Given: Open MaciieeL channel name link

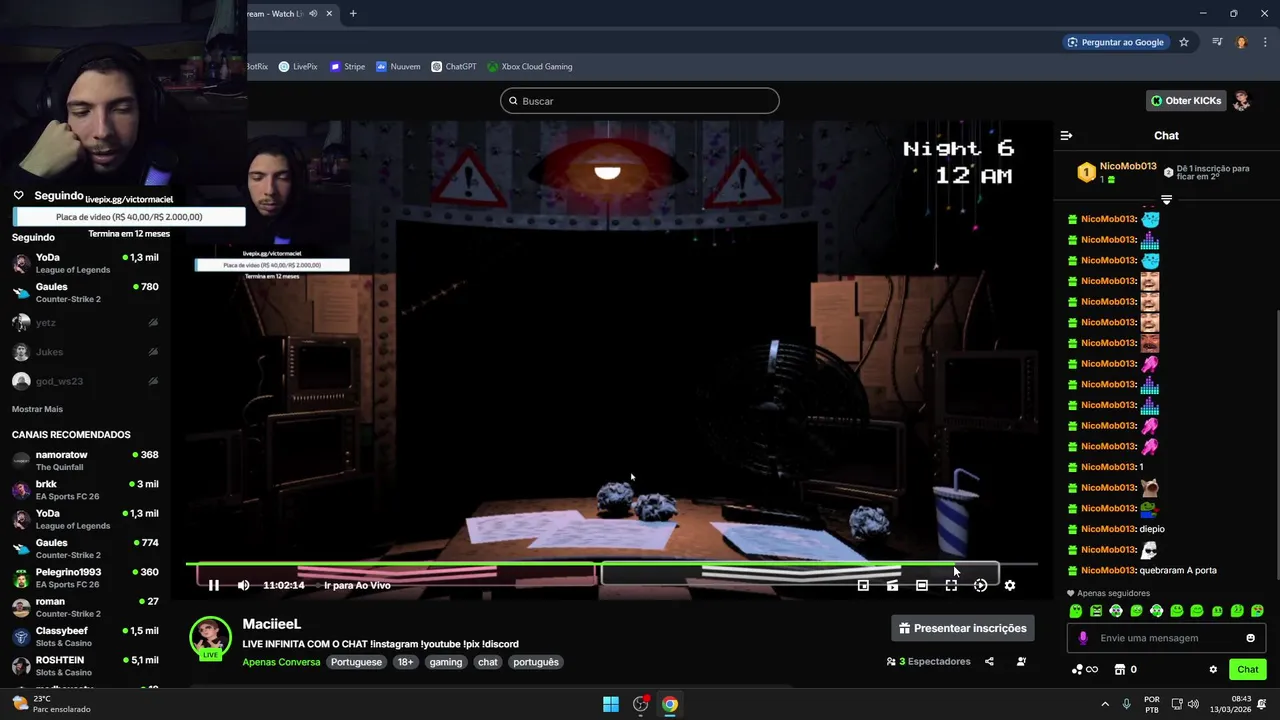Looking at the screenshot, I should pyautogui.click(x=271, y=624).
